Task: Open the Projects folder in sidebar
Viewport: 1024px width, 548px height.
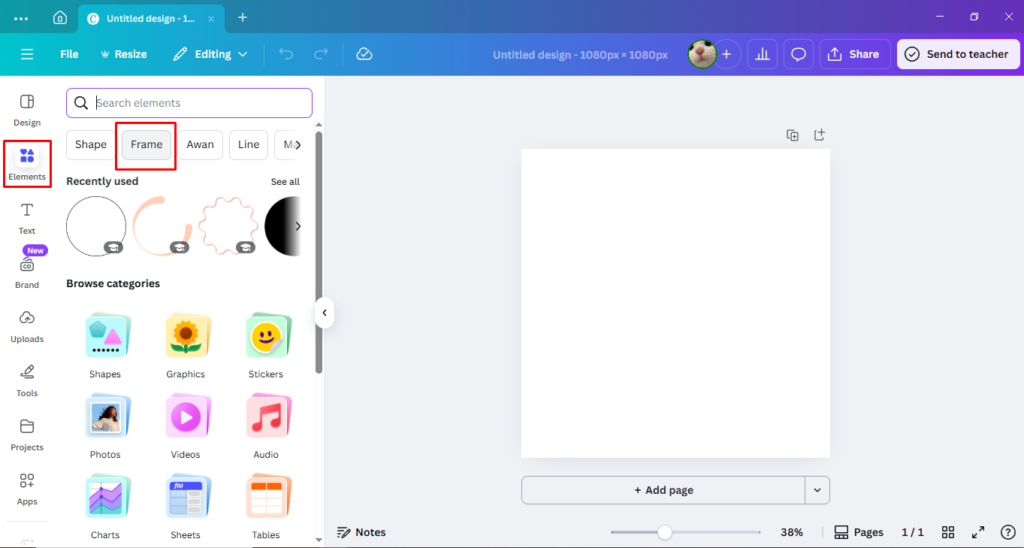Action: click(x=27, y=433)
